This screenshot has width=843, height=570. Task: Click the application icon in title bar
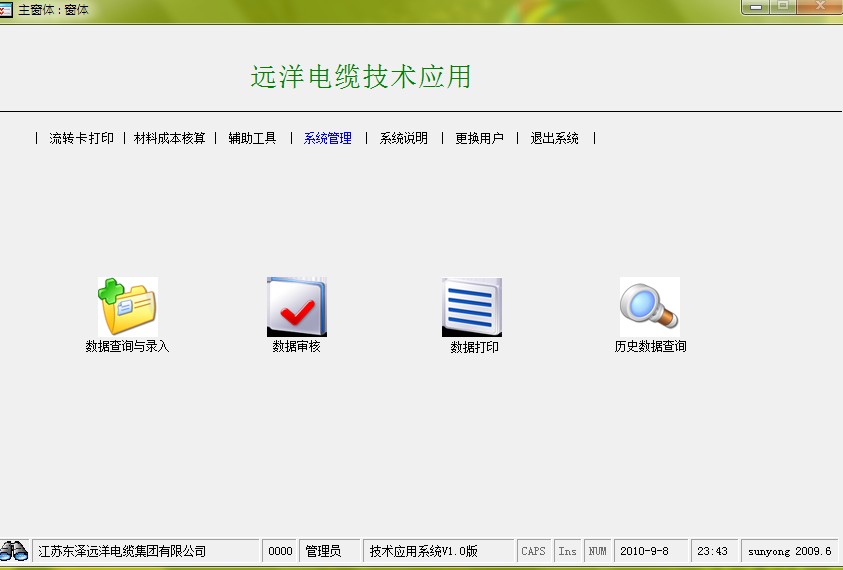pos(7,8)
